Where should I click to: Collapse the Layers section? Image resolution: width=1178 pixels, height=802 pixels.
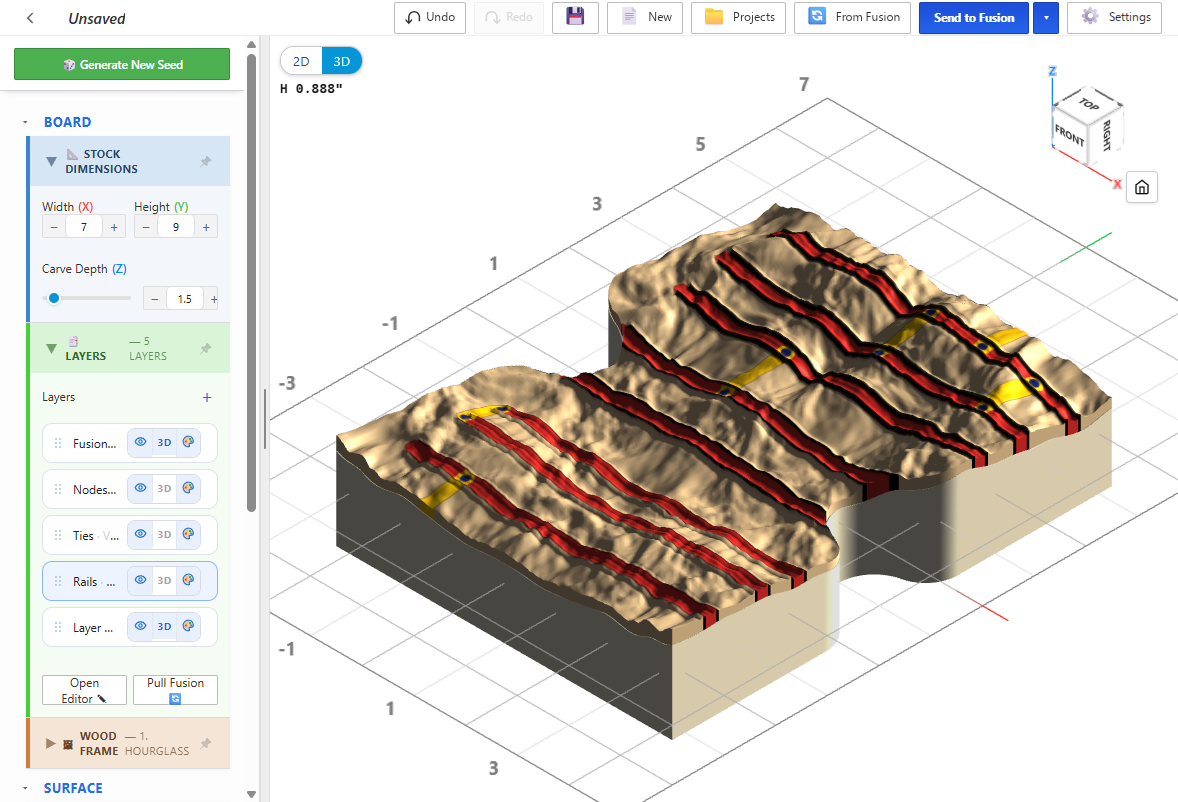(51, 348)
